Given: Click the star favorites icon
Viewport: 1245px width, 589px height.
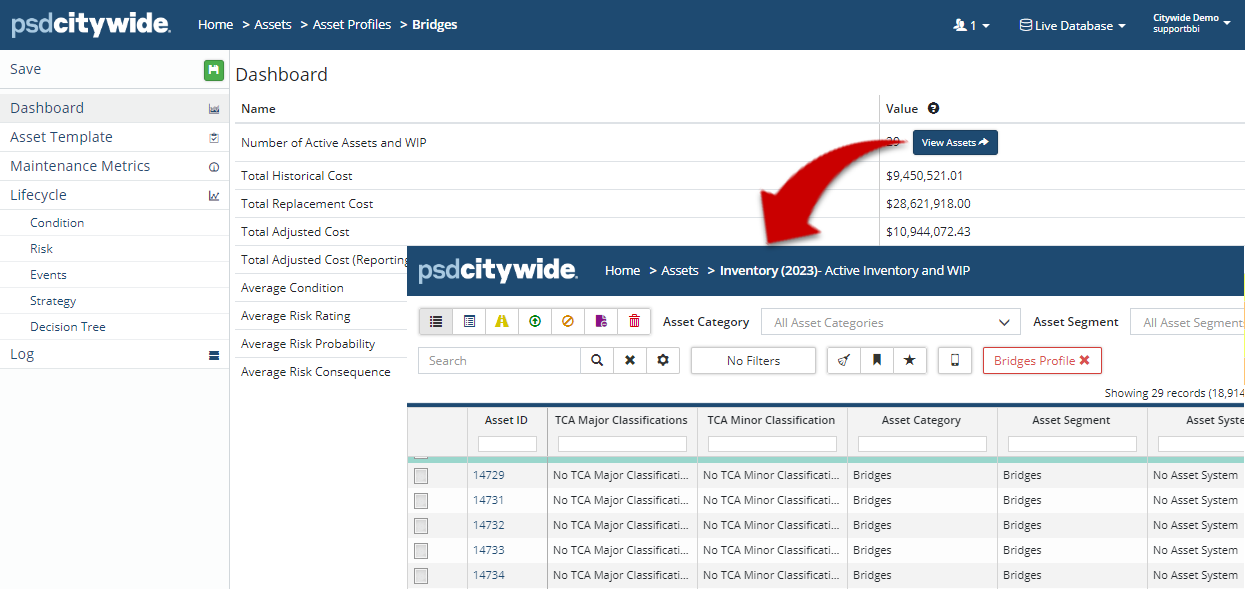Looking at the screenshot, I should pyautogui.click(x=910, y=361).
